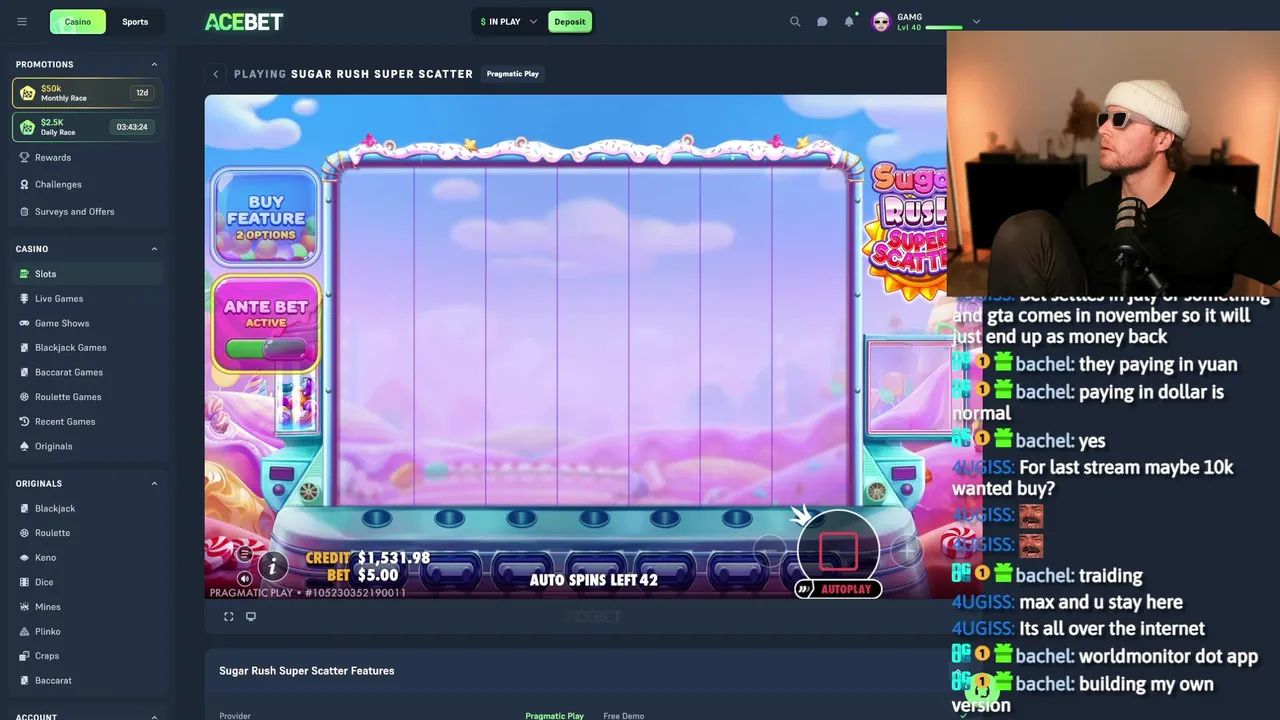Click the Recent Games clock icon

(x=25, y=421)
